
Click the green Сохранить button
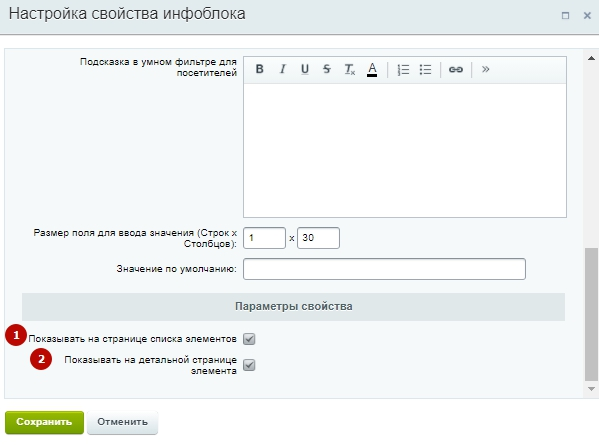[x=44, y=422]
